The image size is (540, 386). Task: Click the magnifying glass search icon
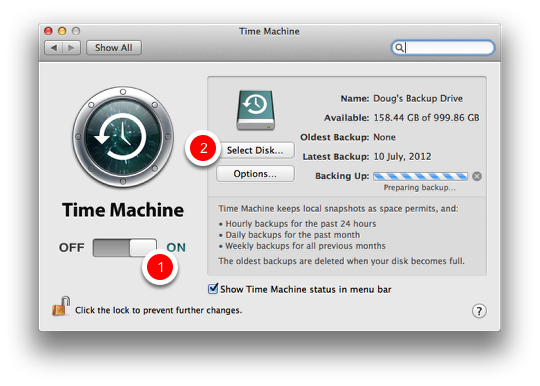(399, 48)
